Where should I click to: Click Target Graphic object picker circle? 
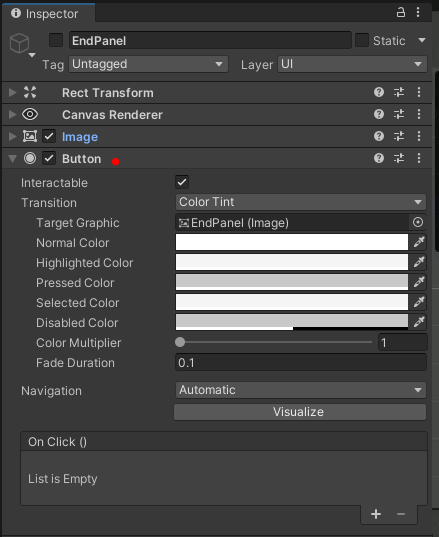coord(418,222)
